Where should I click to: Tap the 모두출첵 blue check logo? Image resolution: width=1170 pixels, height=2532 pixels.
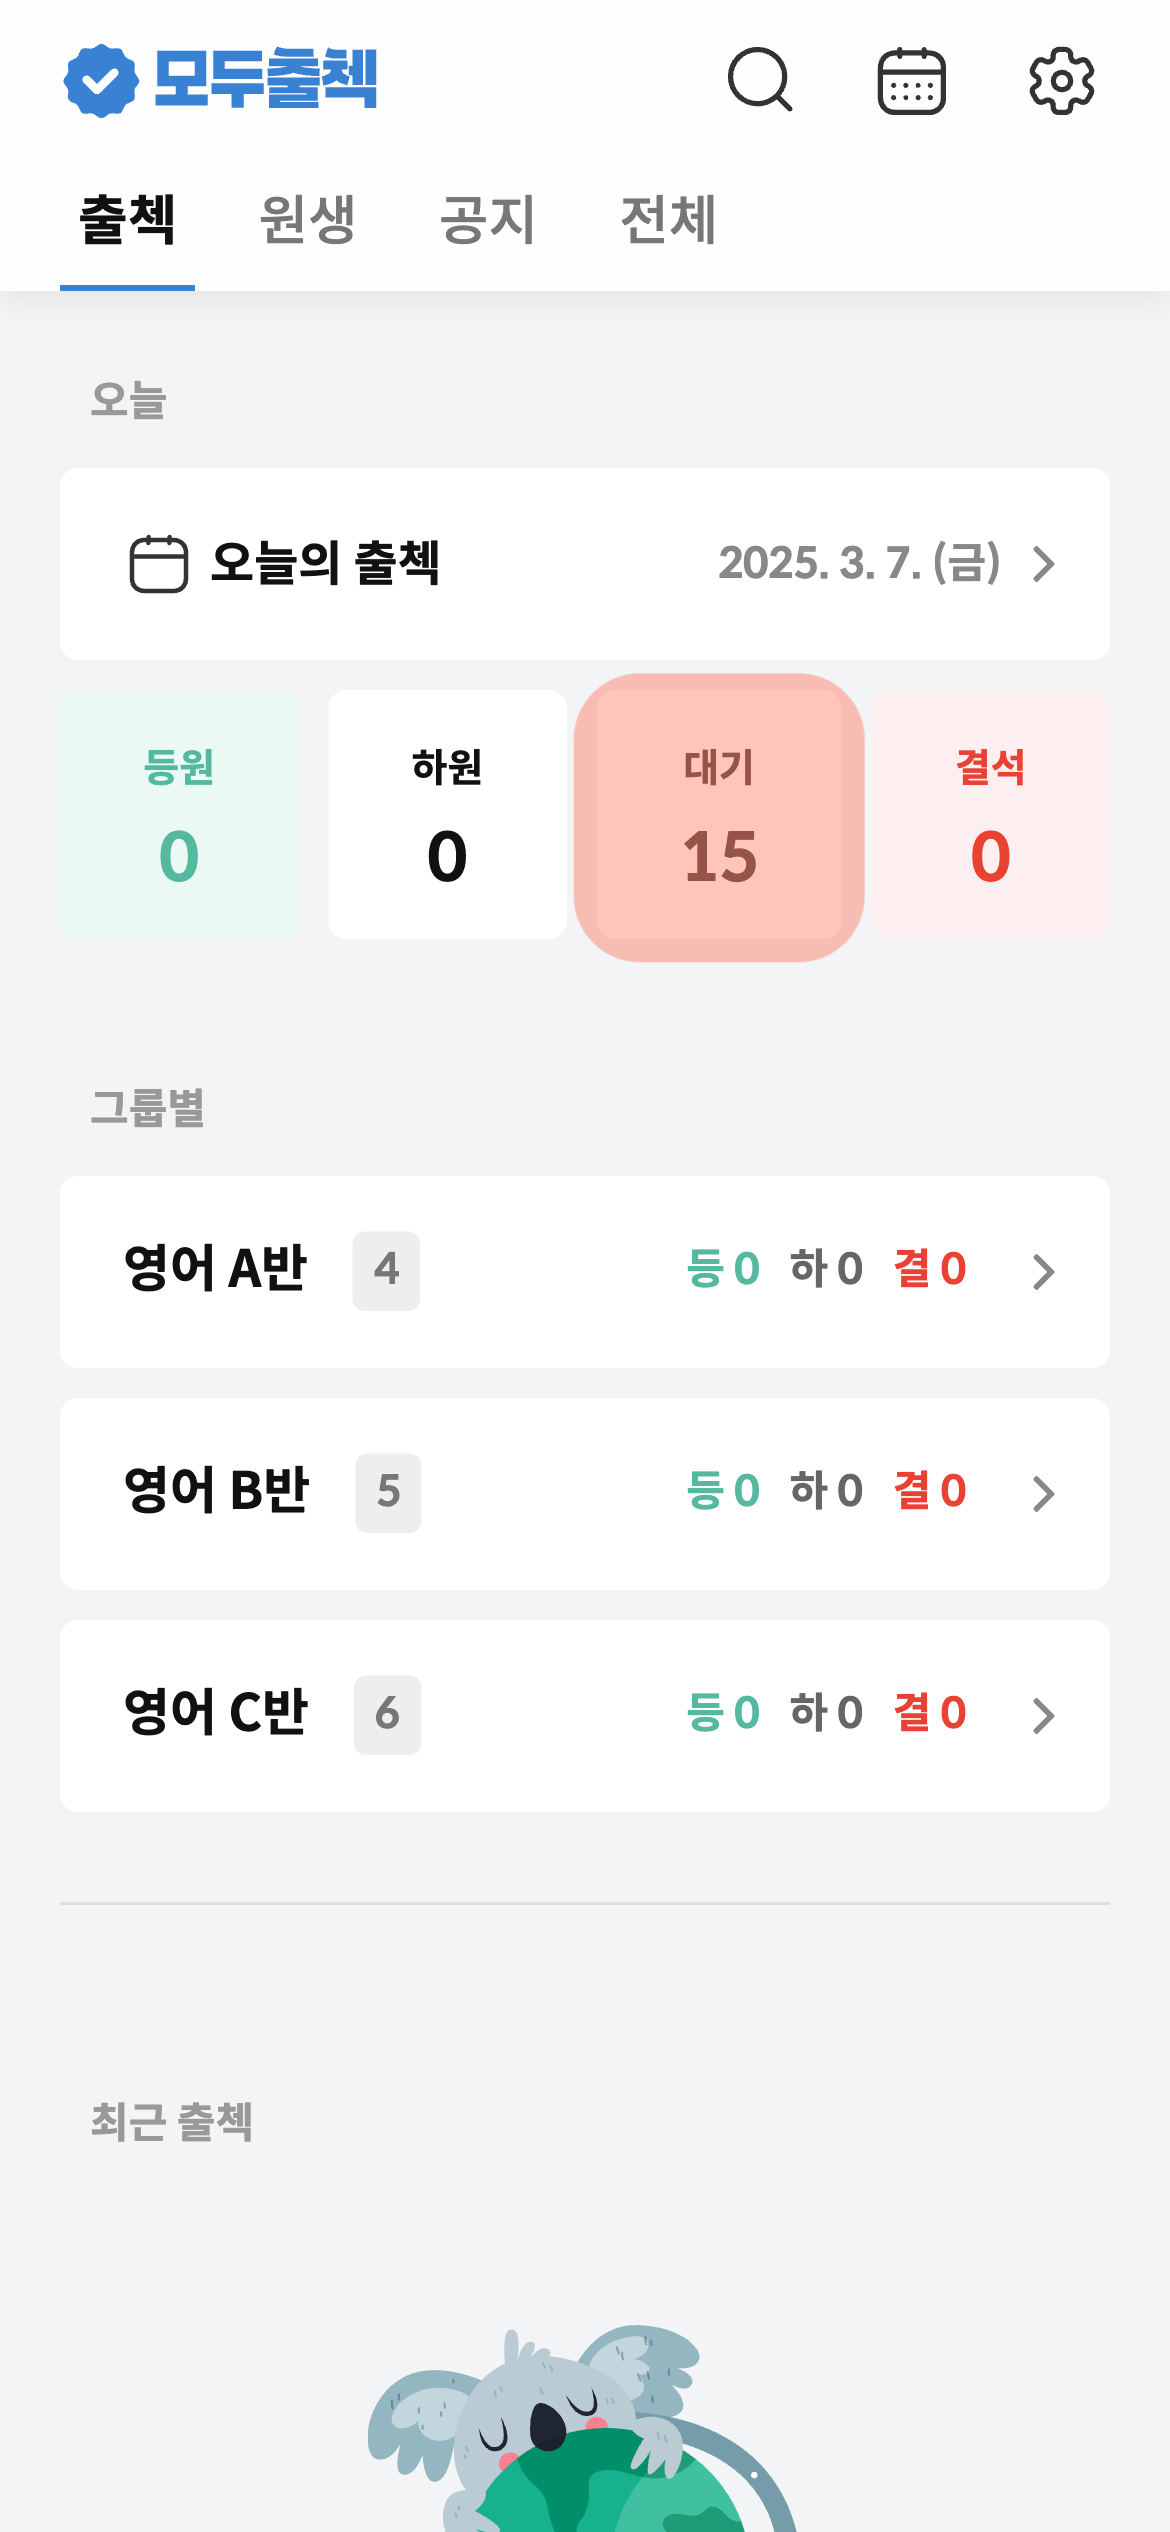coord(100,81)
